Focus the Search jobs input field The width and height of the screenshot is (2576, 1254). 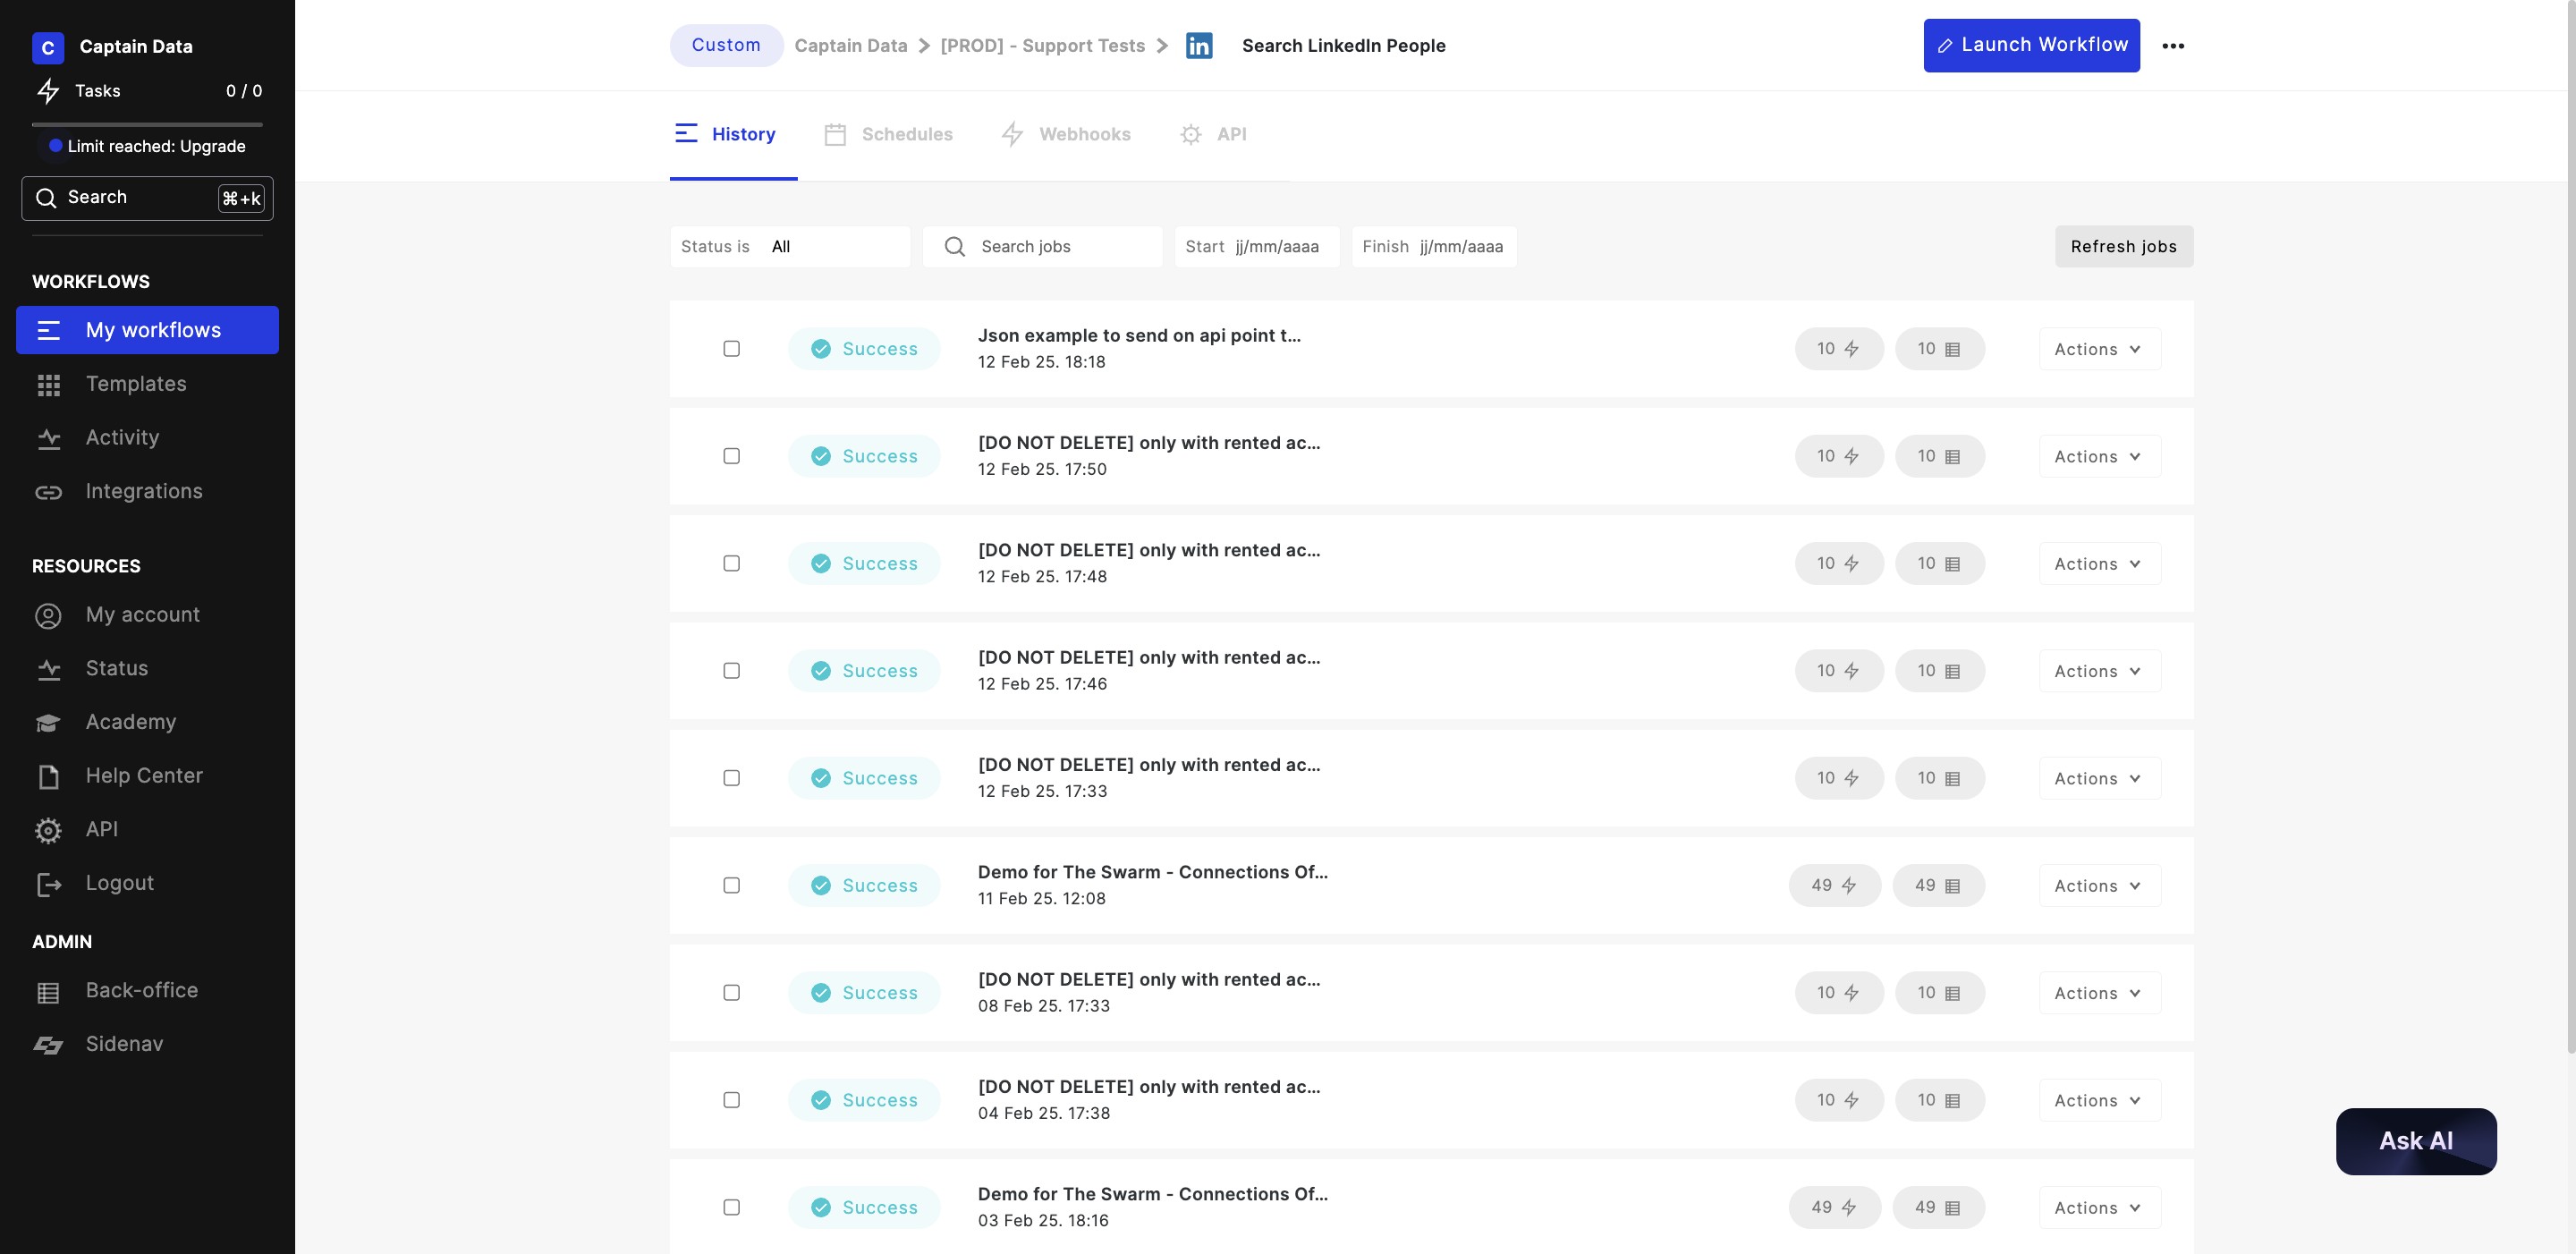click(x=1042, y=247)
